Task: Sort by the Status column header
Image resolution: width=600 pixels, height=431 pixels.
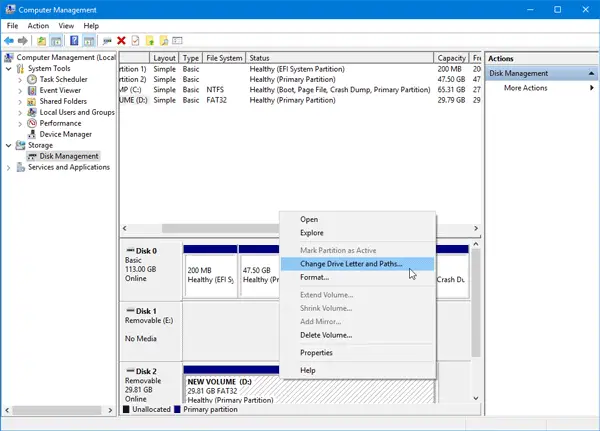Action: click(x=339, y=58)
